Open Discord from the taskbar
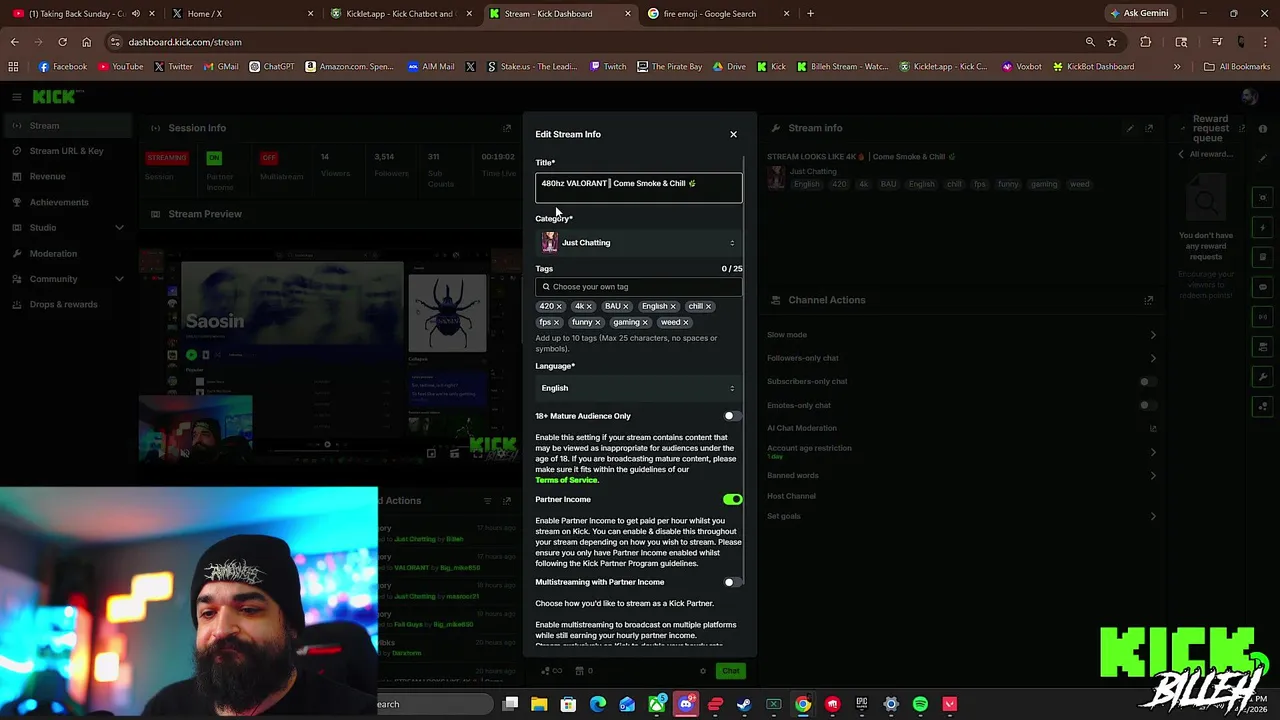 pos(686,704)
